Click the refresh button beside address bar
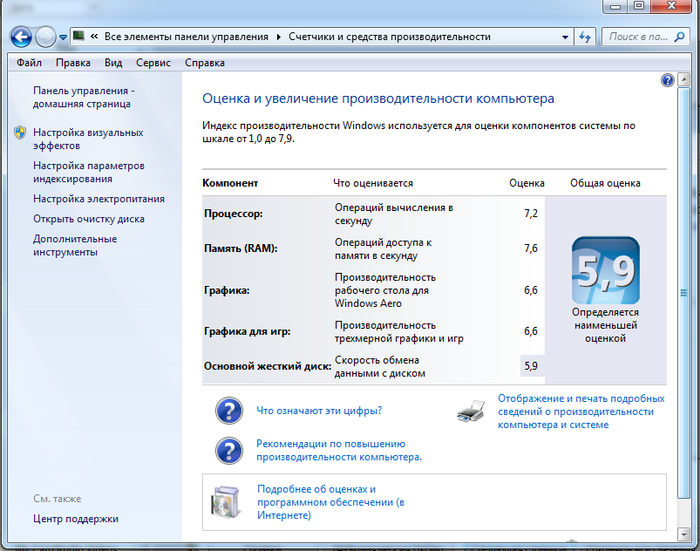The width and height of the screenshot is (700, 551). [x=586, y=37]
